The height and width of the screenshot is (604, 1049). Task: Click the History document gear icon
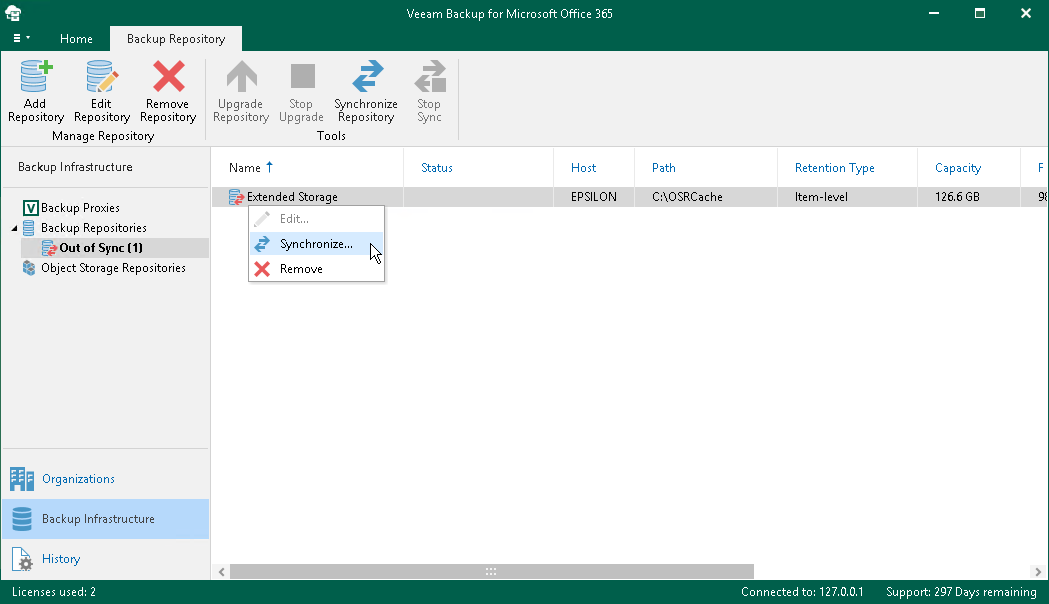click(22, 559)
